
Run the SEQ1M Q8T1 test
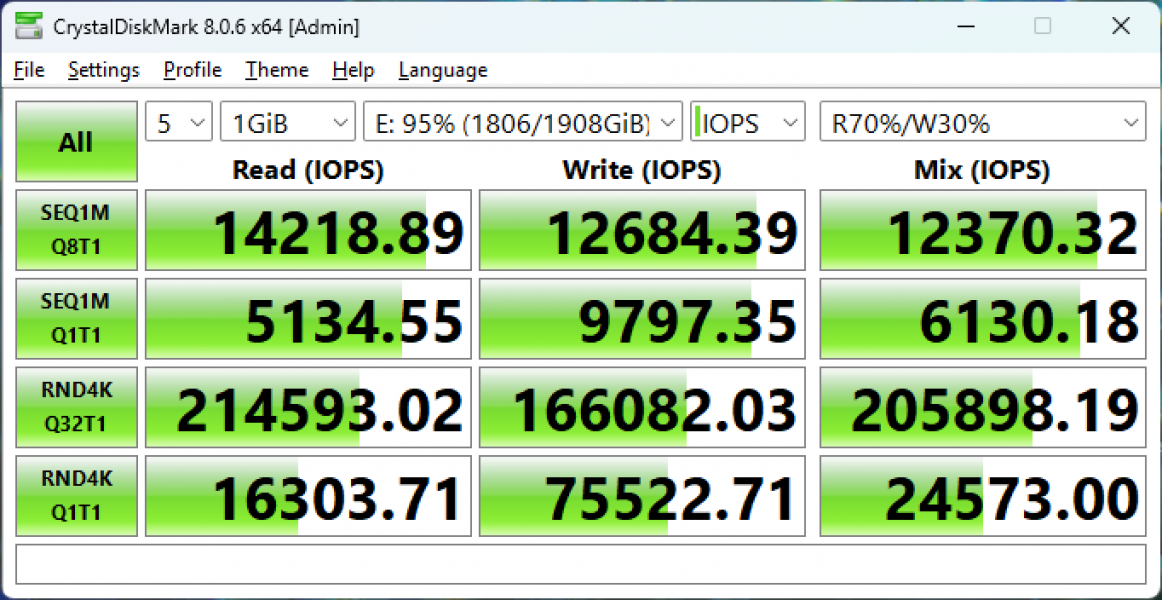[x=76, y=230]
